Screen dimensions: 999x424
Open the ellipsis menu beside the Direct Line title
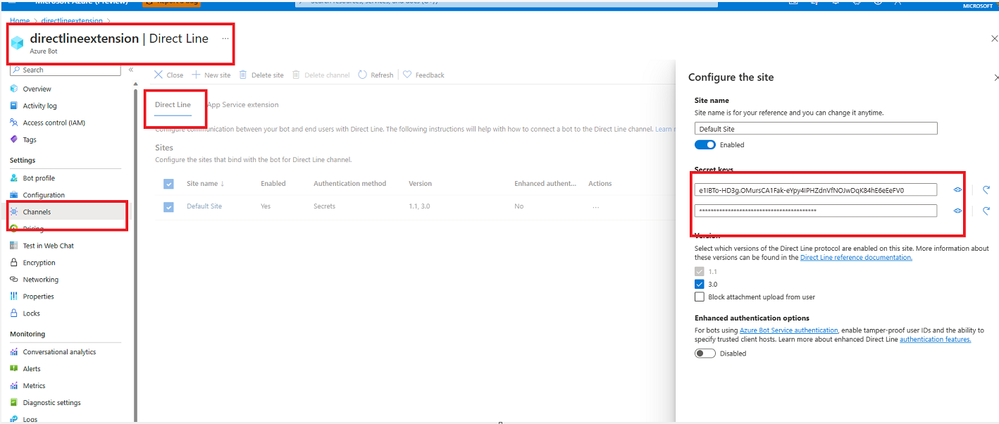(225, 39)
